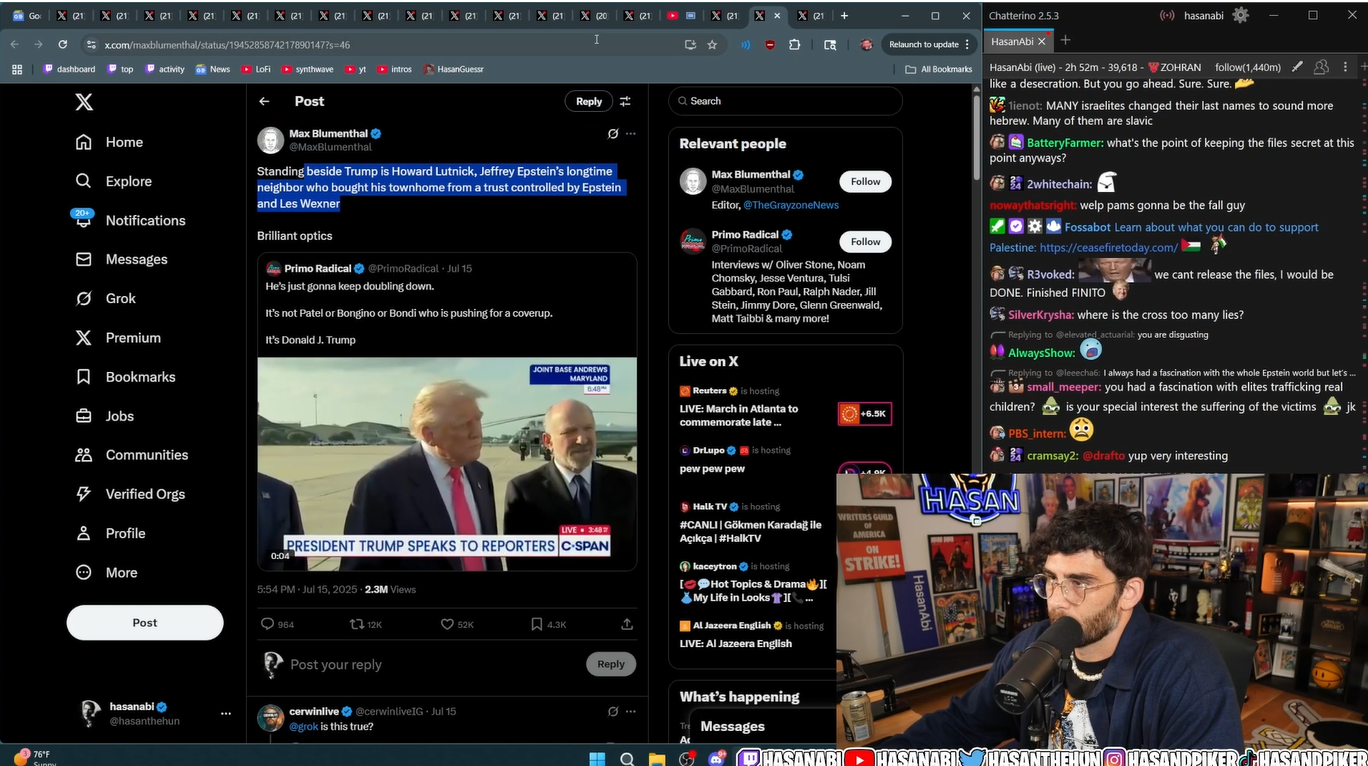Open Grok icon on cerwinlive's reply
Image resolution: width=1368 pixels, height=766 pixels.
coord(613,711)
